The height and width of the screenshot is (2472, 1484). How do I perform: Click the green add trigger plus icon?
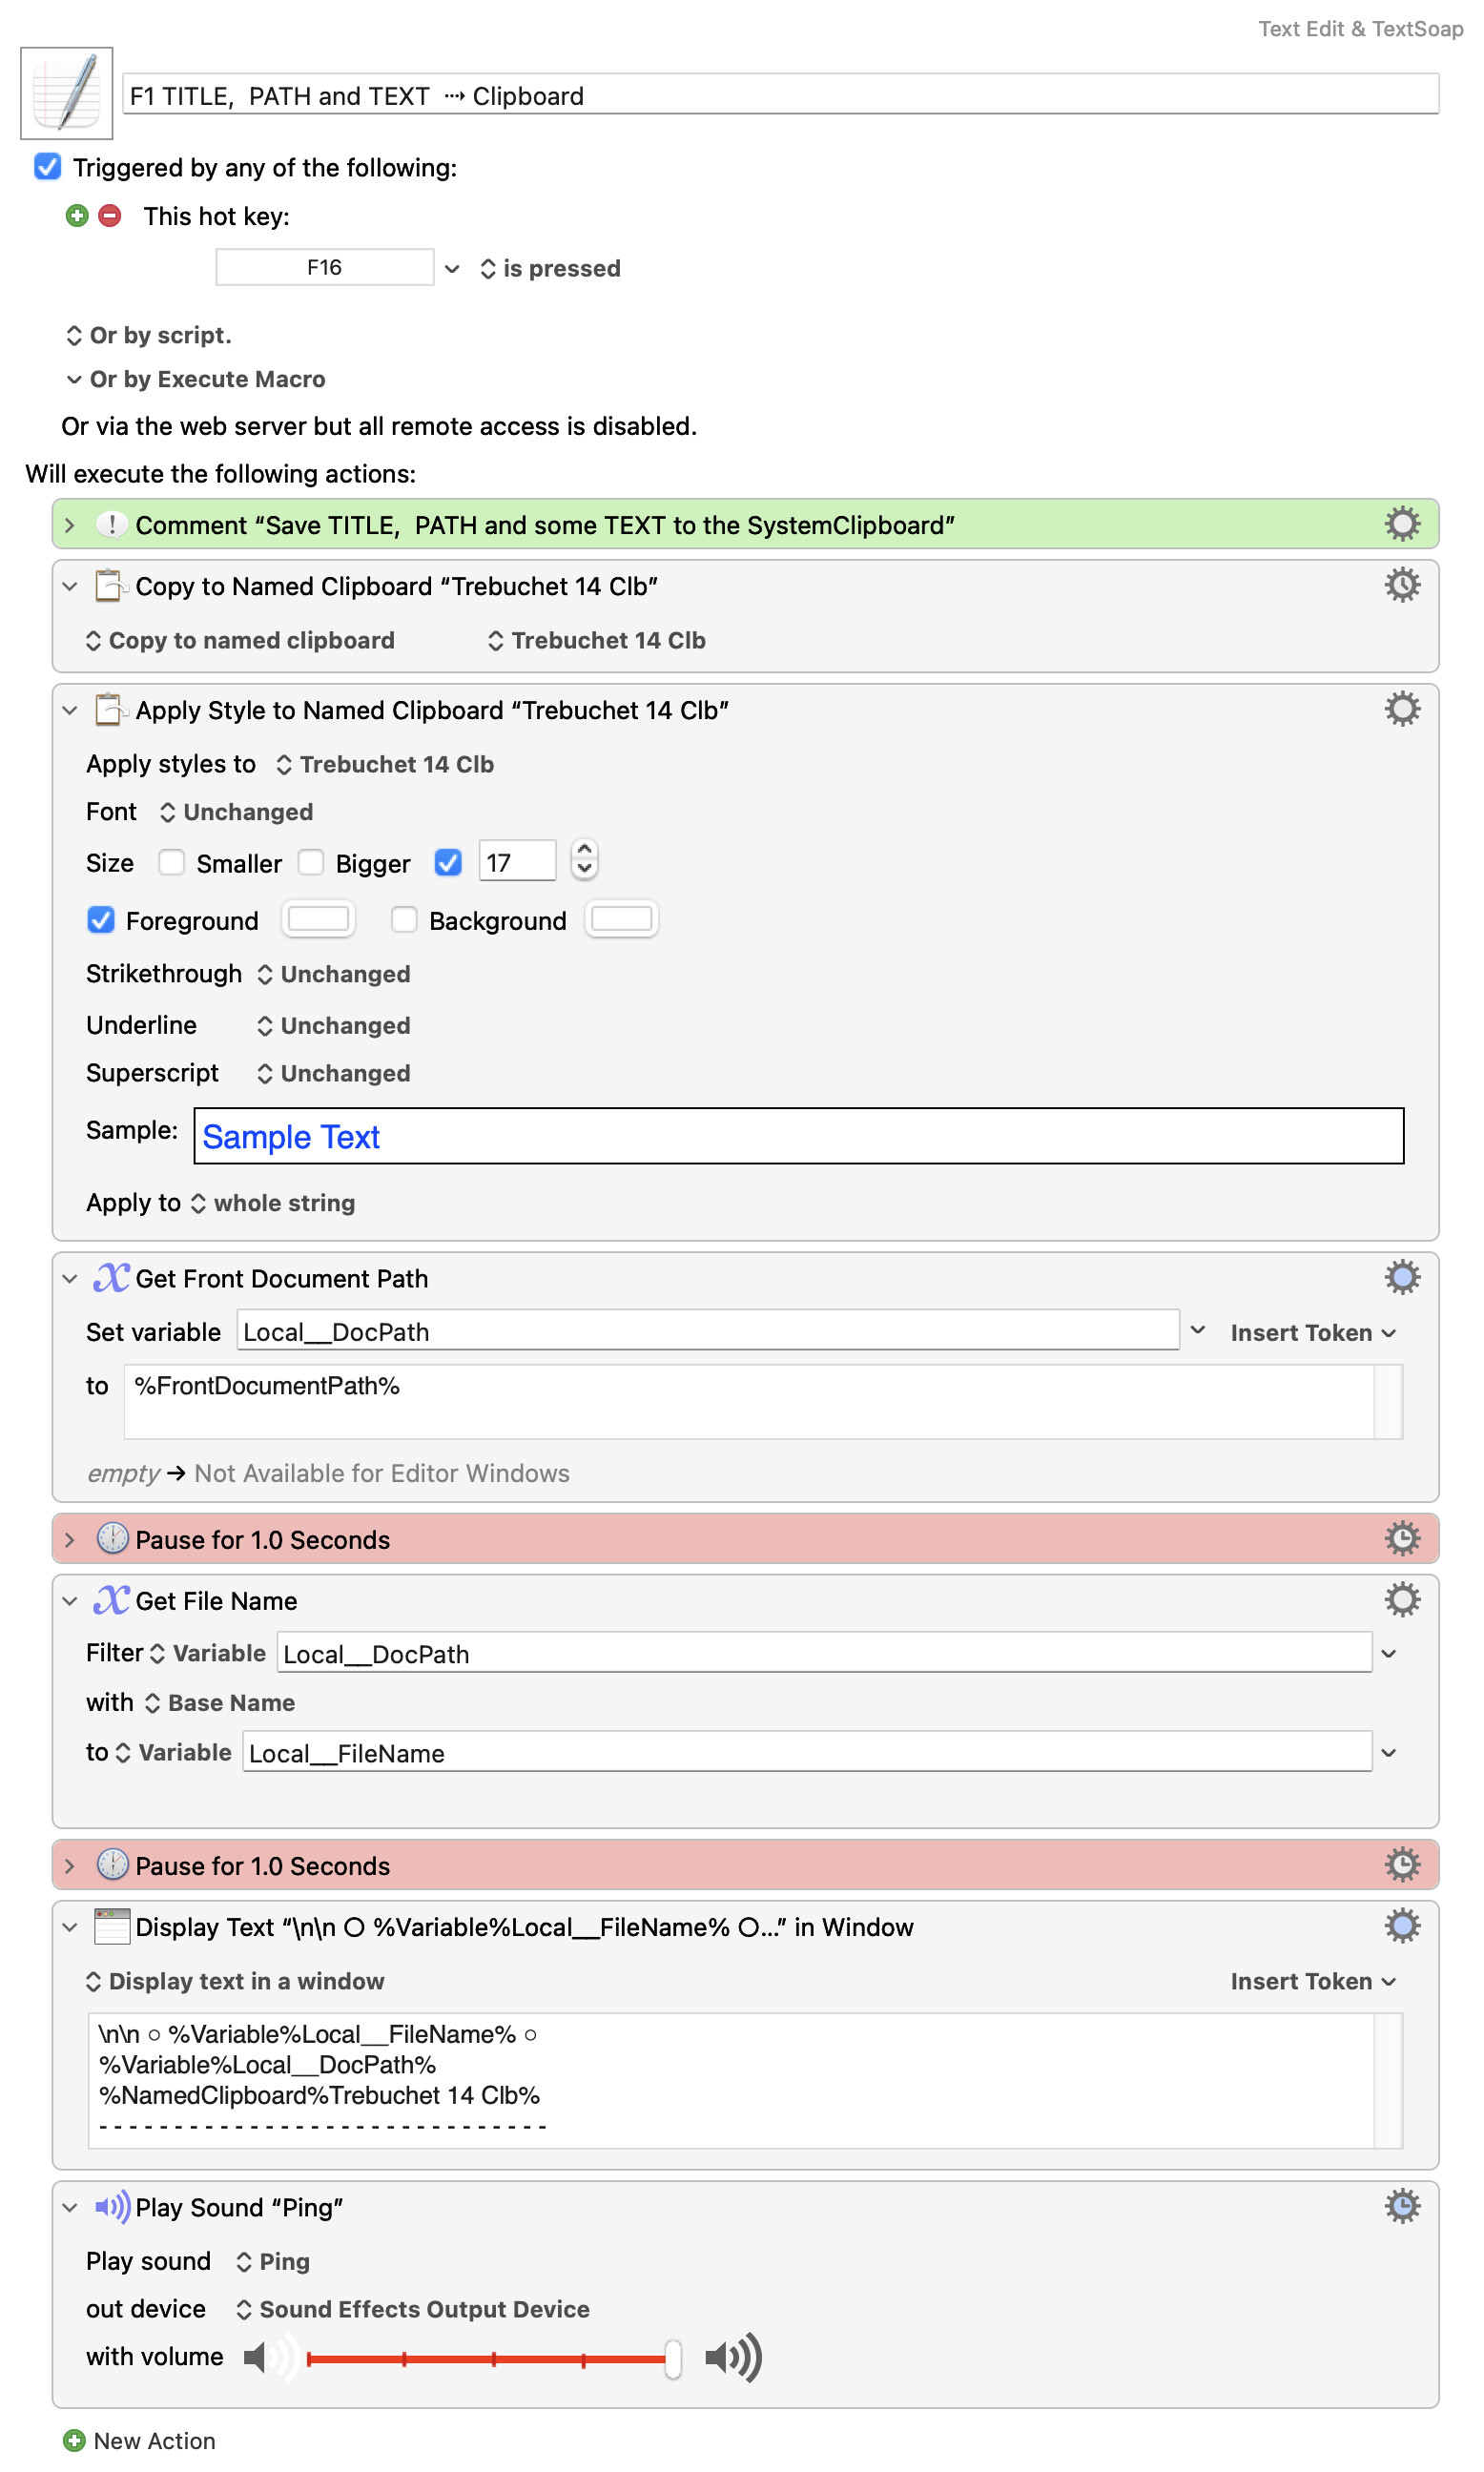point(77,216)
